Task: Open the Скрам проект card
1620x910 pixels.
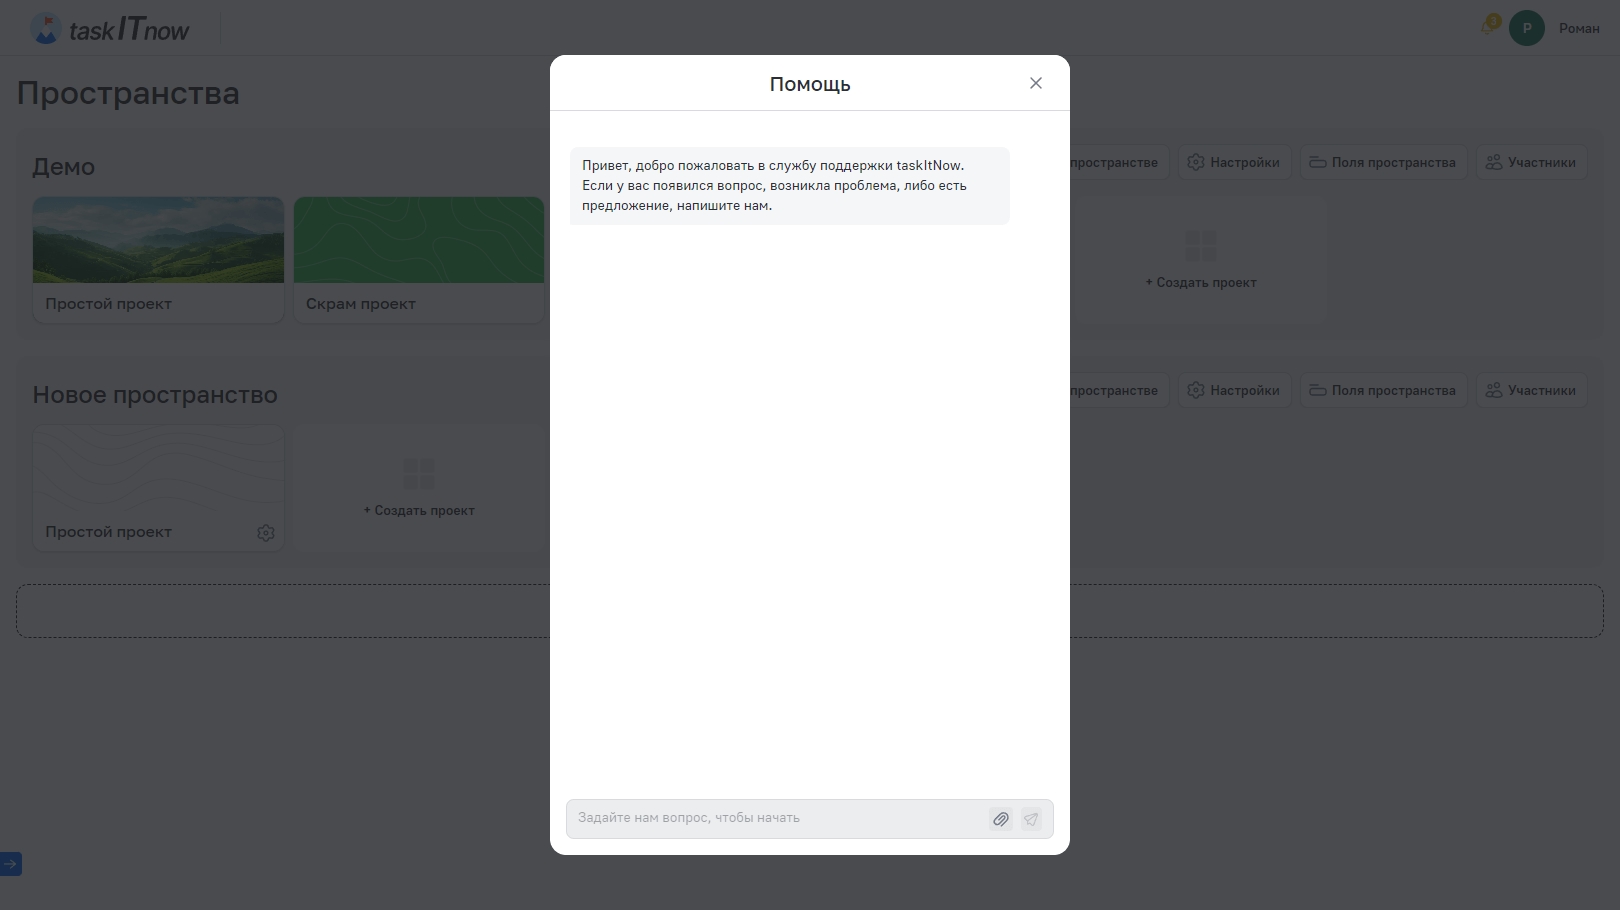Action: 419,260
